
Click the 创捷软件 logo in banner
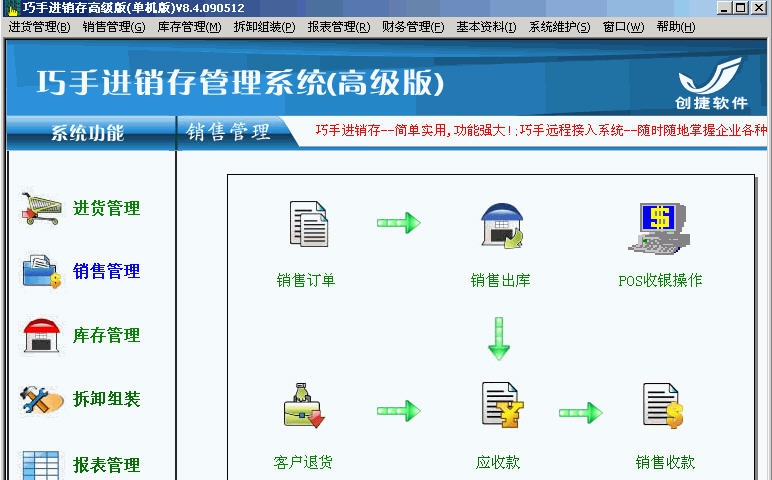coord(710,83)
